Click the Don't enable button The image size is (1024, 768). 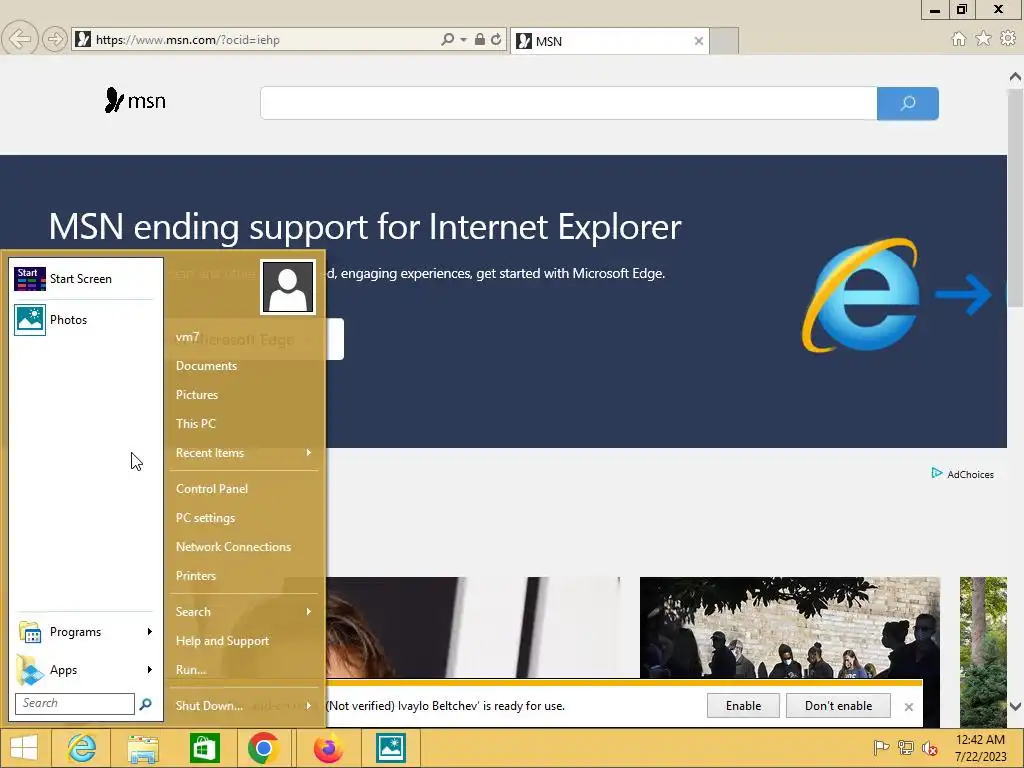pos(839,706)
